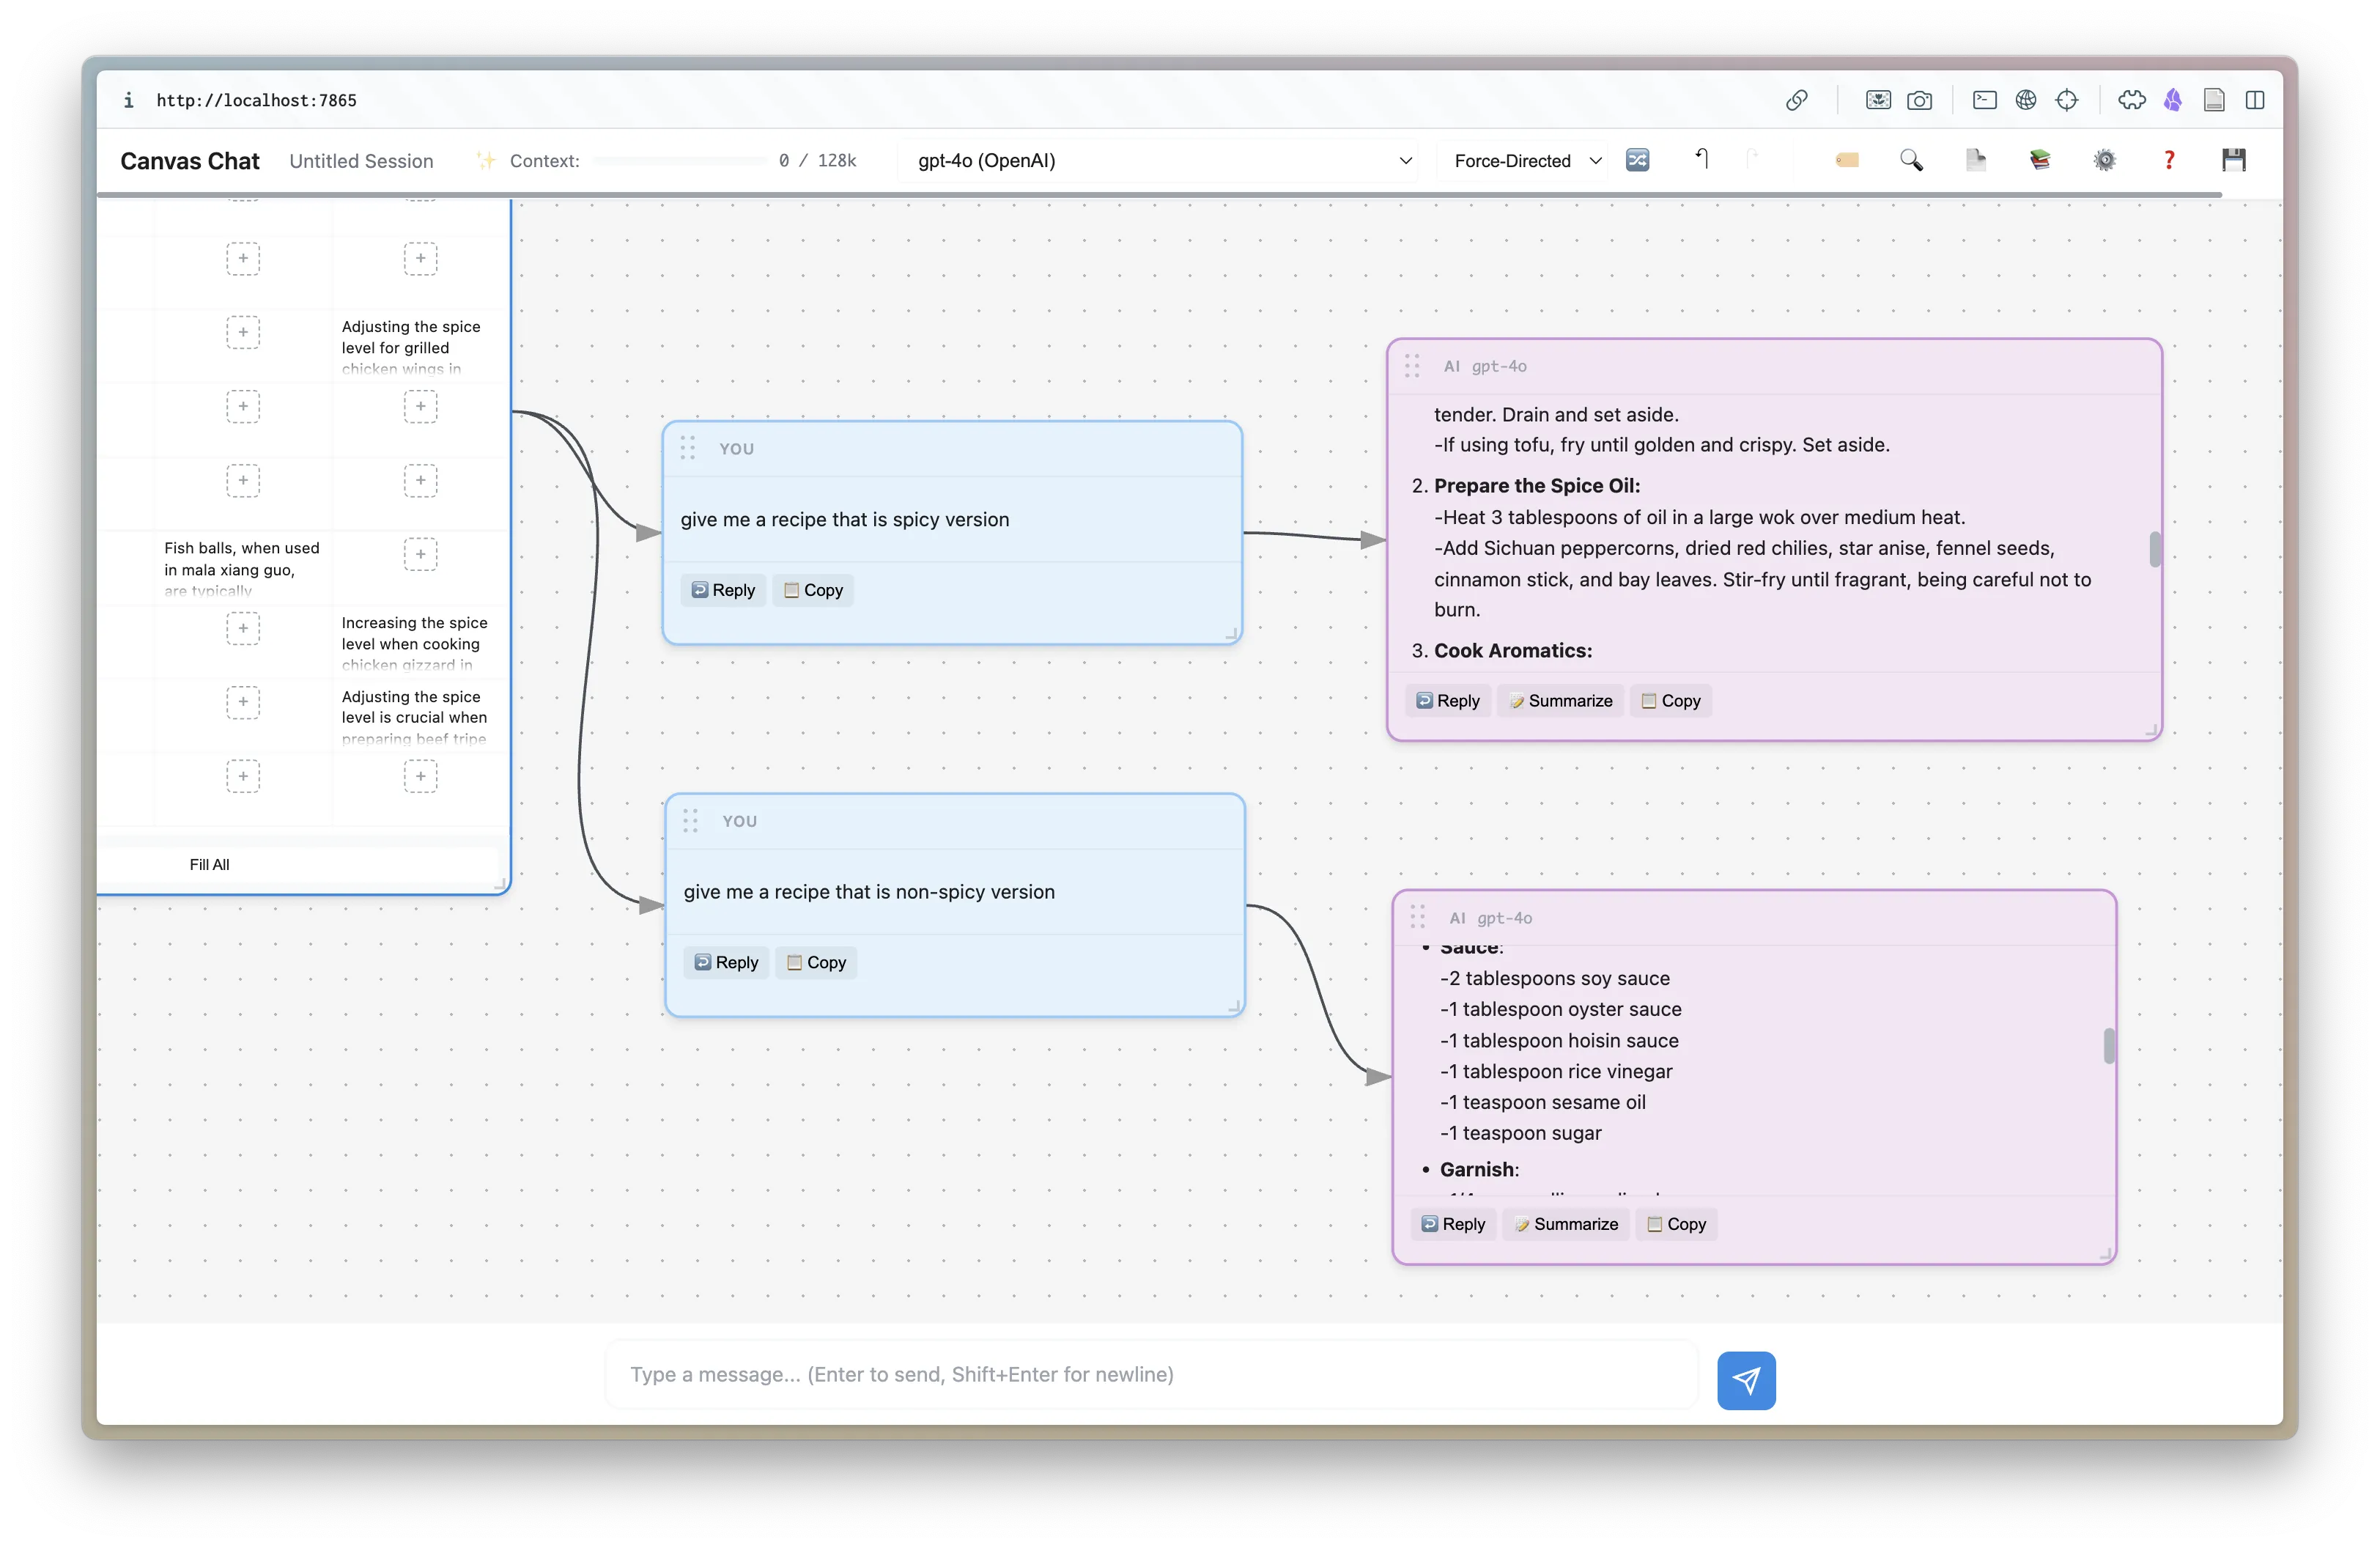The image size is (2380, 1548).
Task: Click the Fill All button
Action: 209,864
